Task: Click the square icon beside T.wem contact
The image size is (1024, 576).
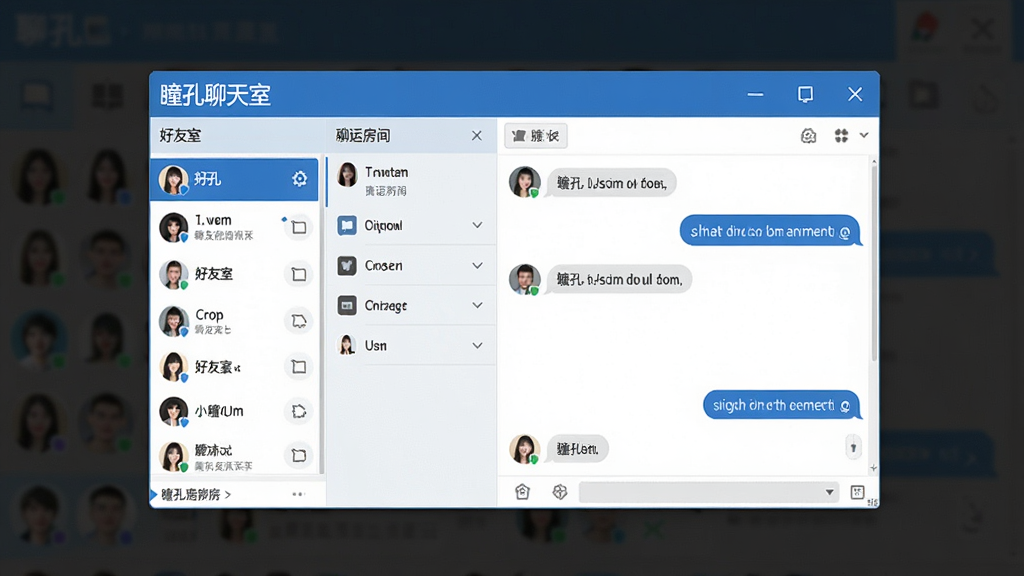Action: (299, 227)
